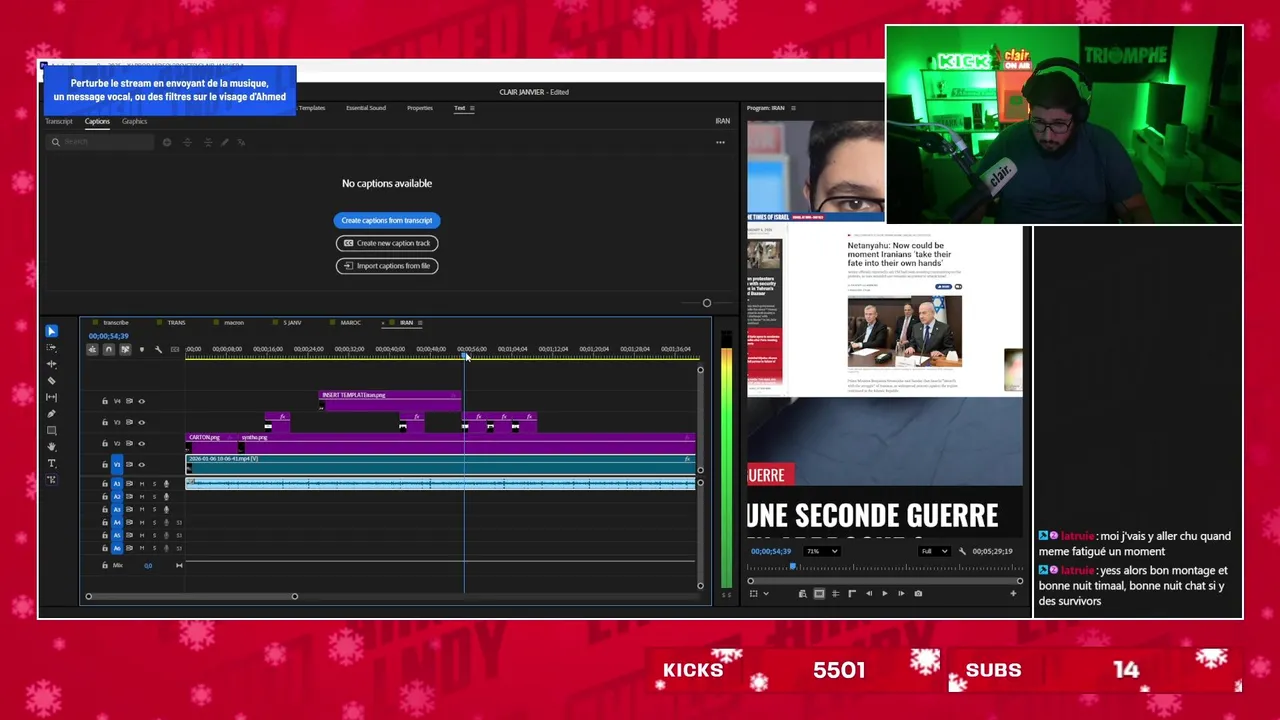Select the MAROC sequence tab

click(x=350, y=323)
